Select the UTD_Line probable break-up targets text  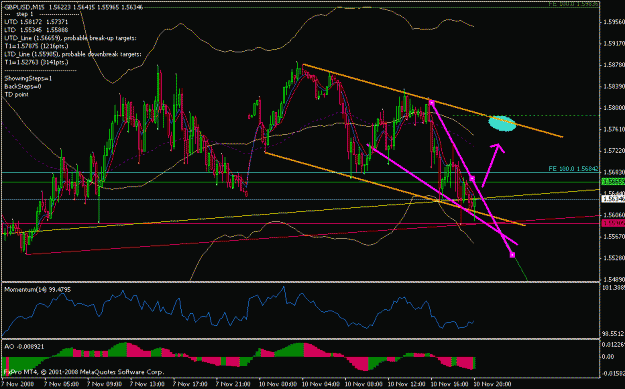71,38
